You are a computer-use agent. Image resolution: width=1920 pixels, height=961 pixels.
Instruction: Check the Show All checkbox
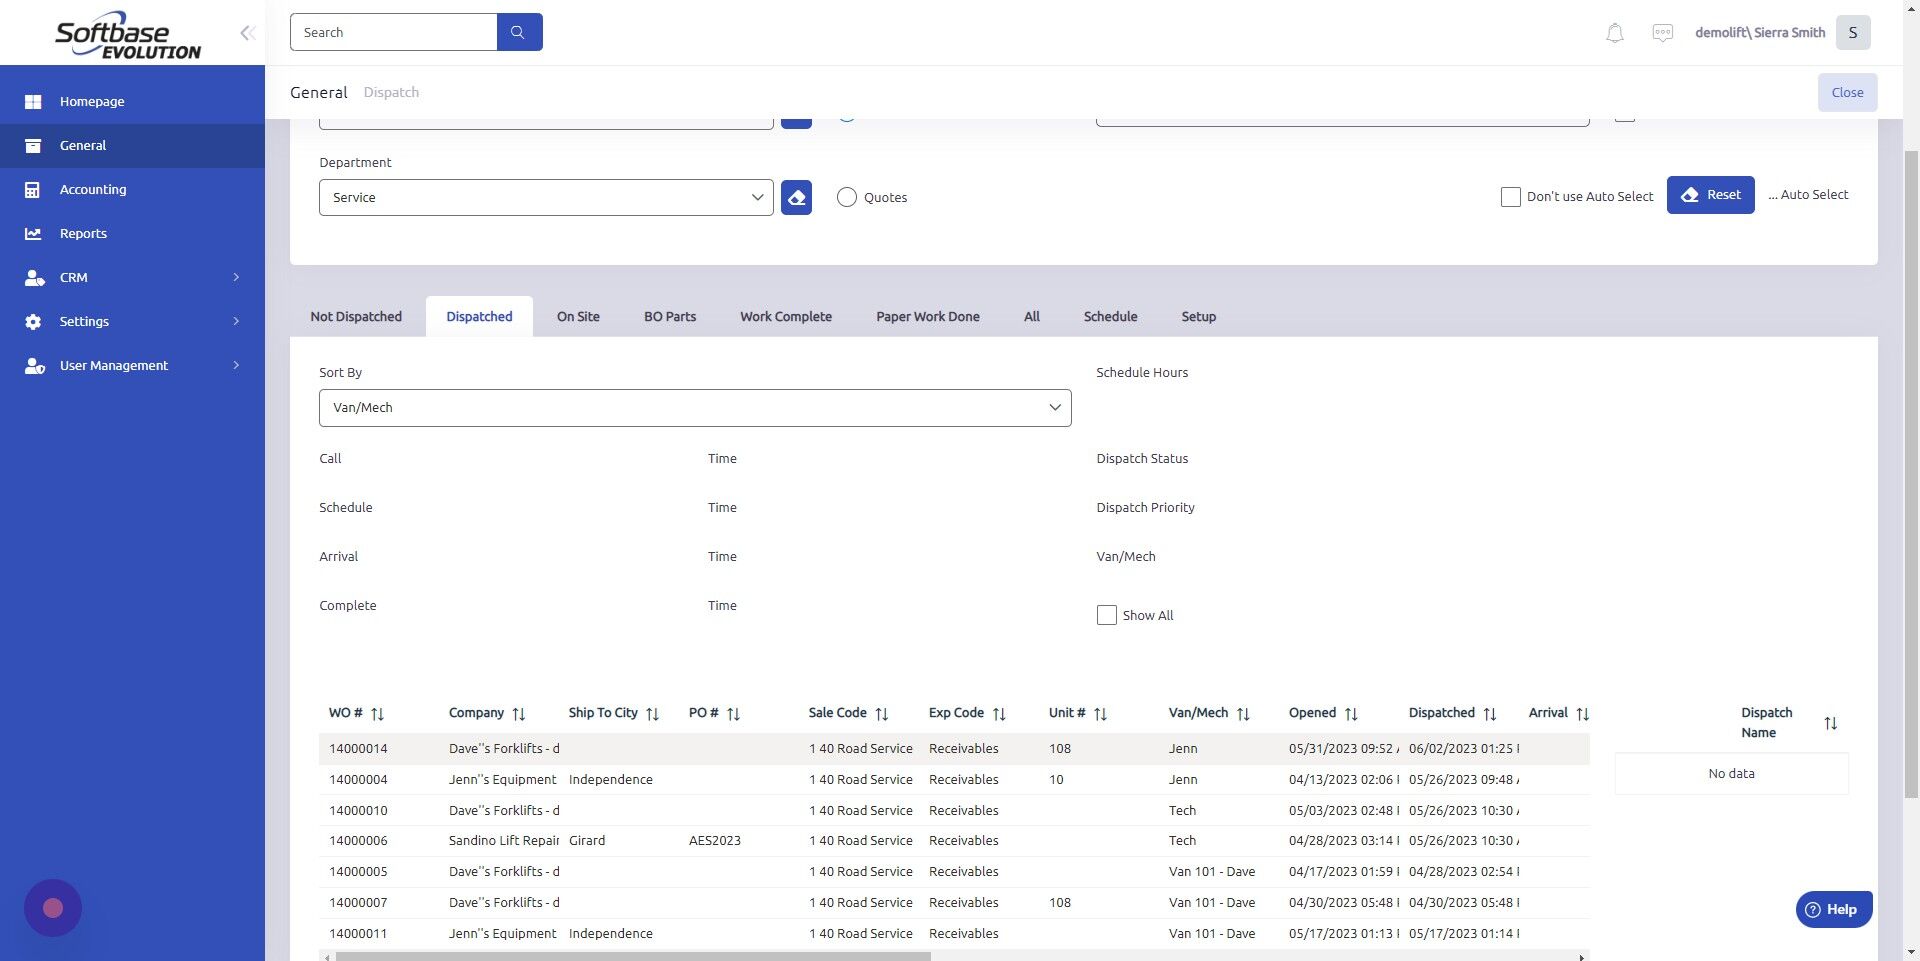[x=1106, y=615]
